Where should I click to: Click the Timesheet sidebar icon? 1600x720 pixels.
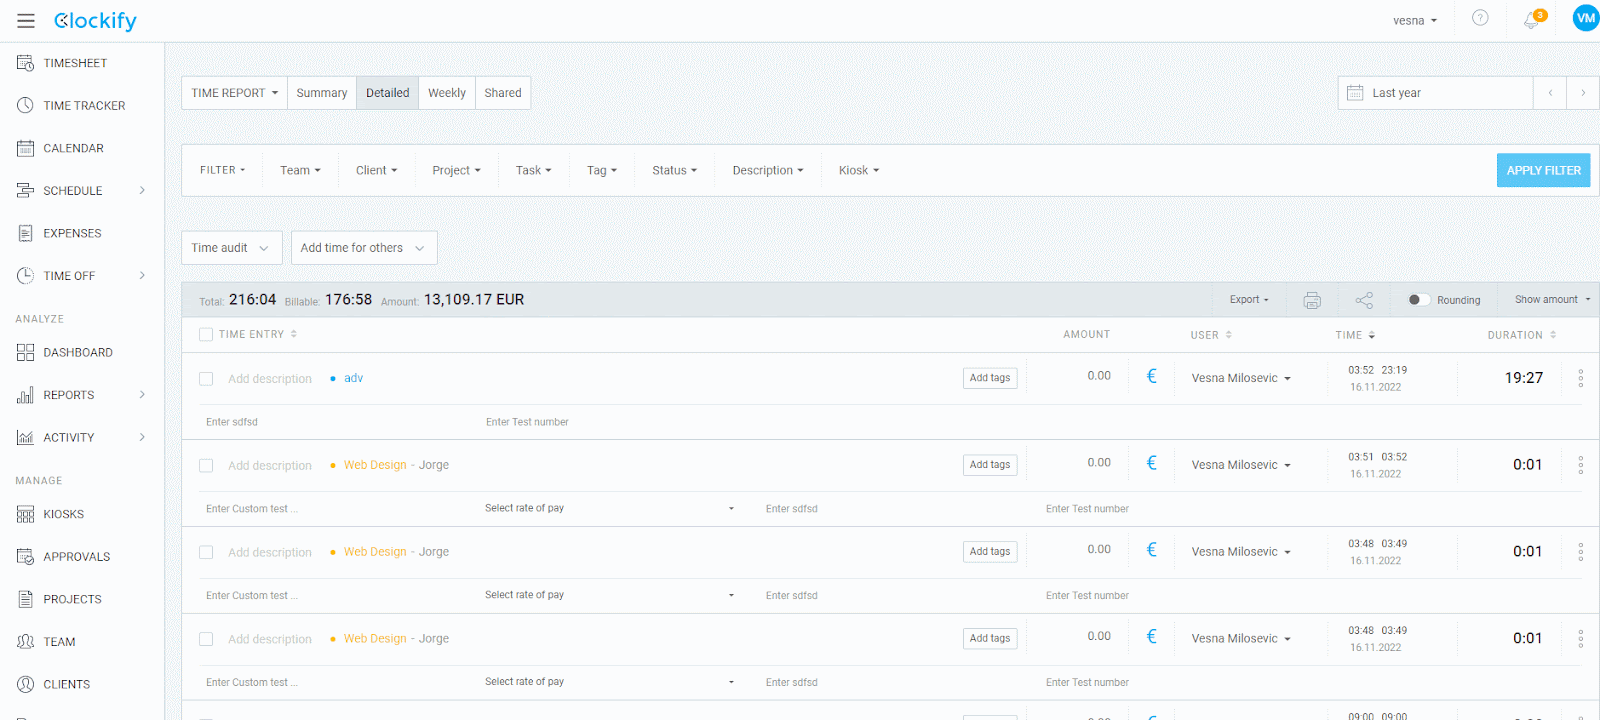(25, 63)
